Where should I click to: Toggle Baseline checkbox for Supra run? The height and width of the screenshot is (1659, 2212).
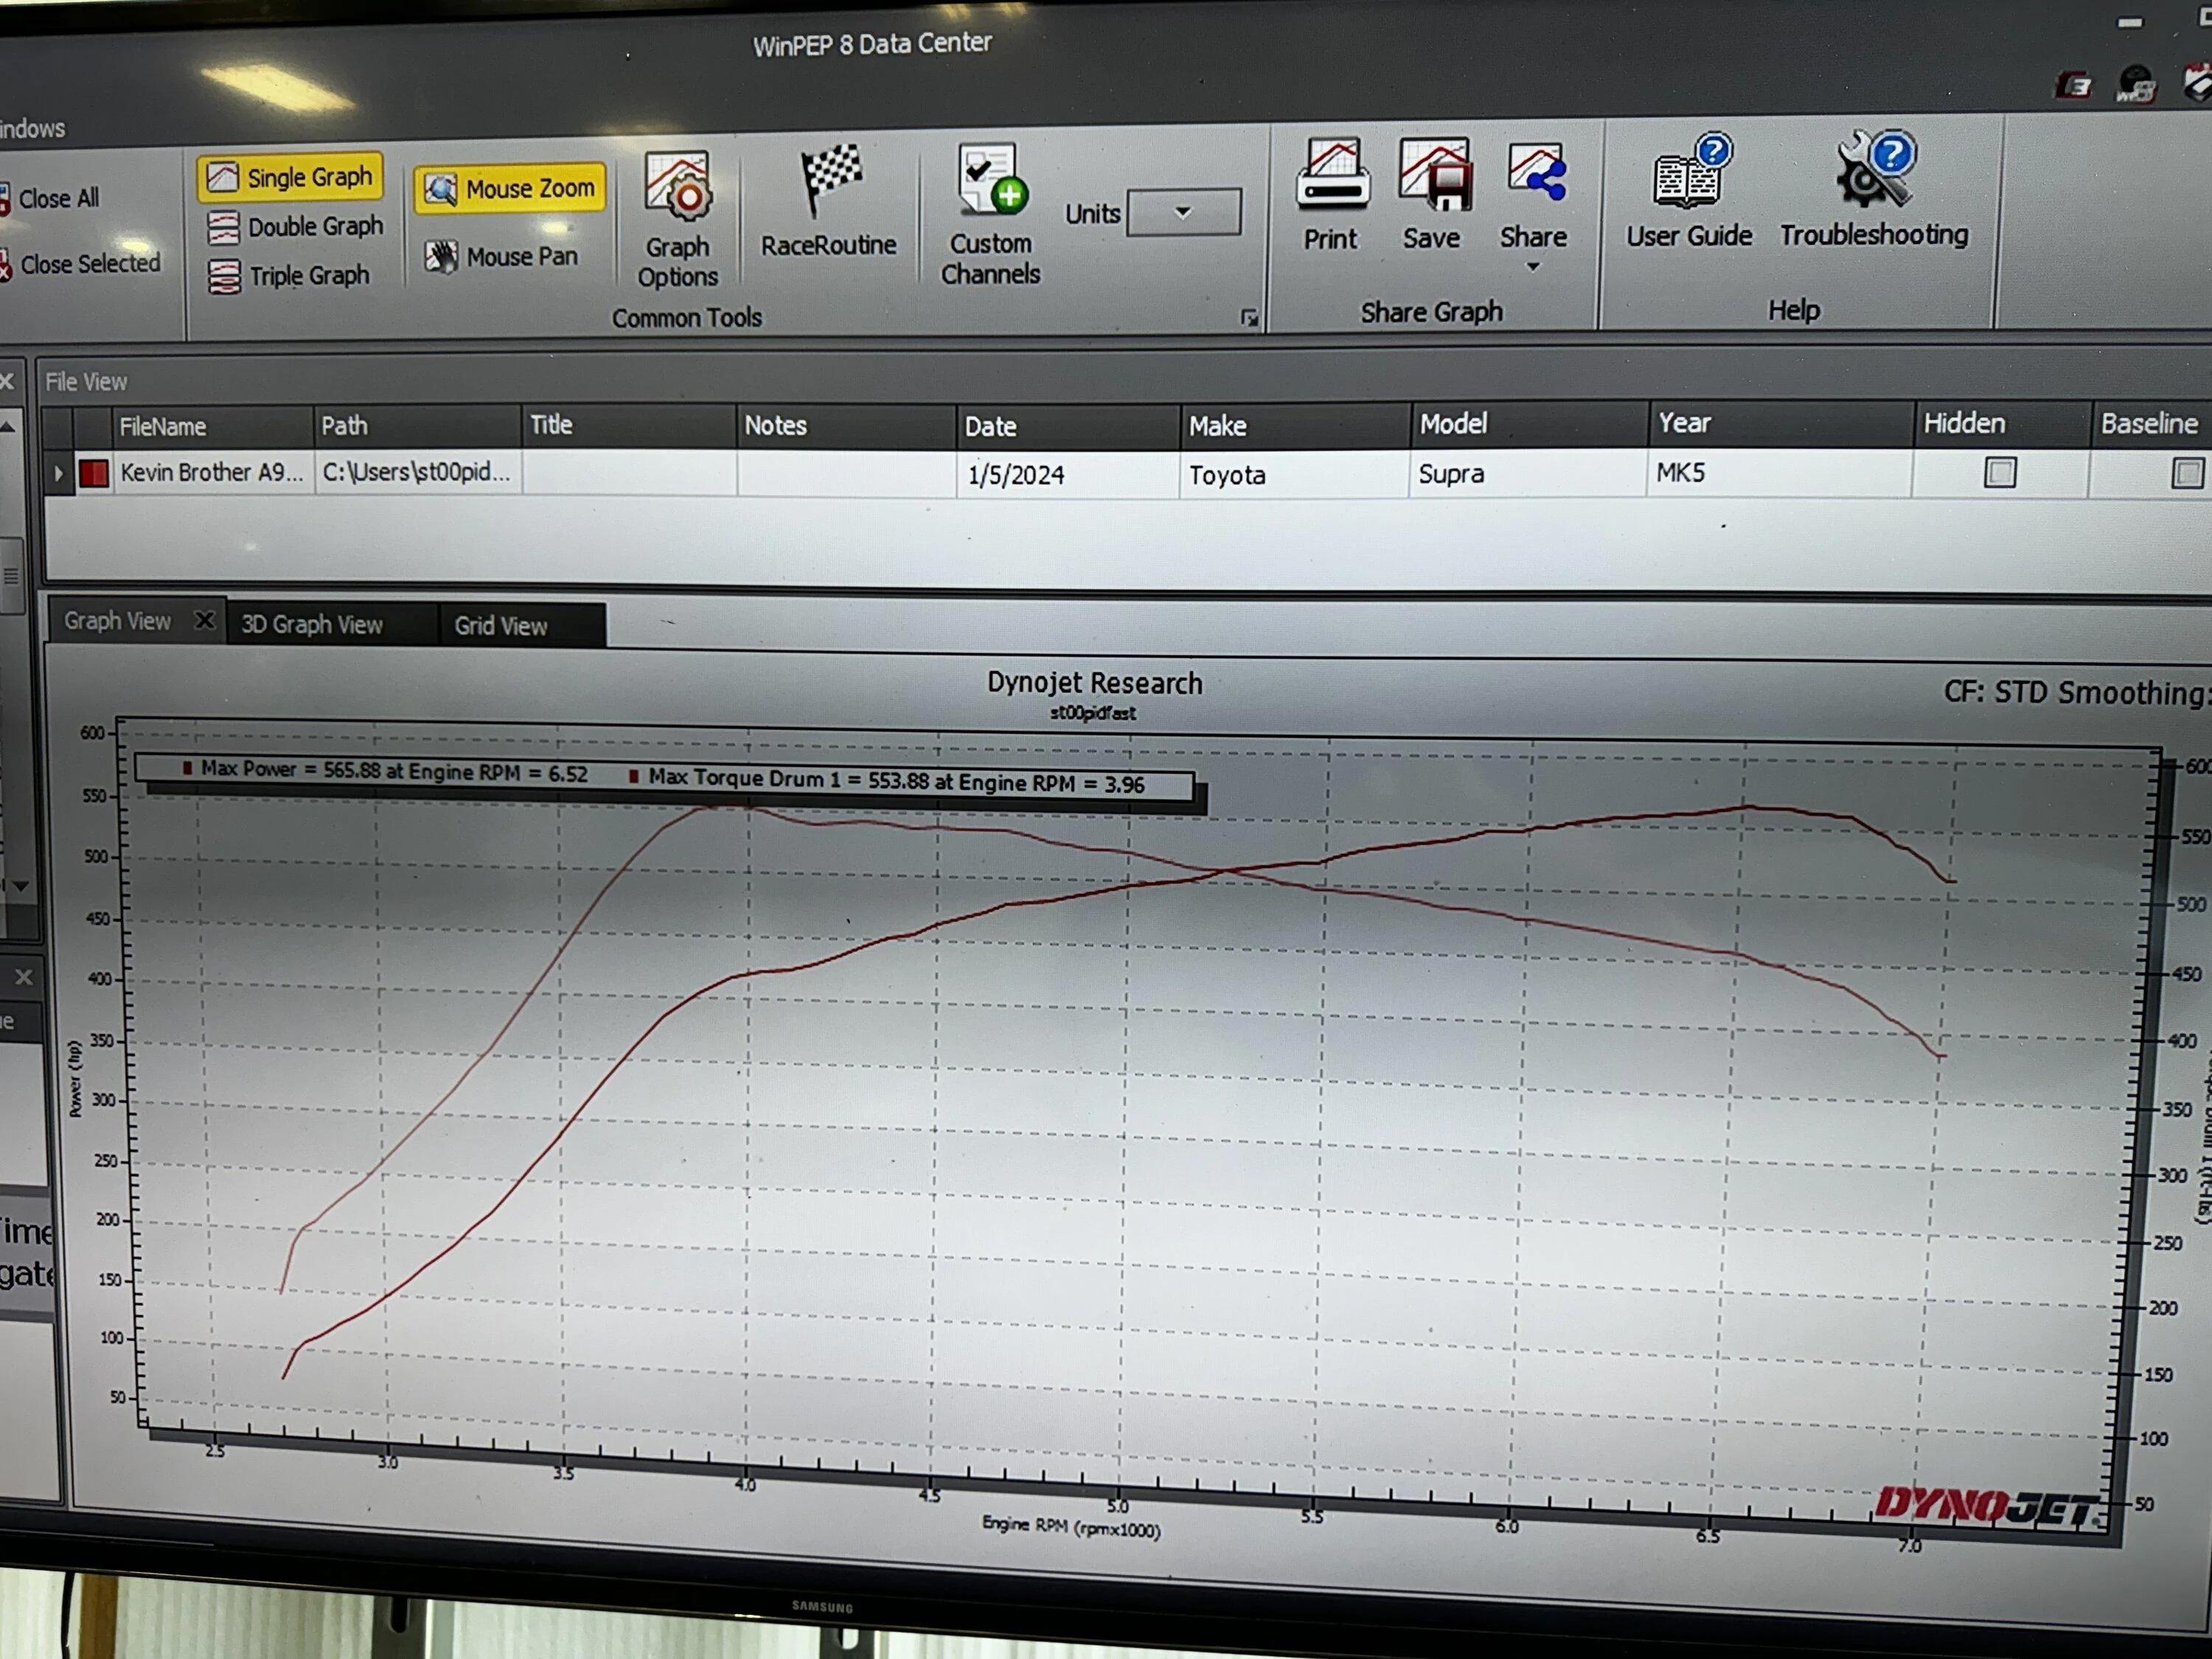(2187, 473)
